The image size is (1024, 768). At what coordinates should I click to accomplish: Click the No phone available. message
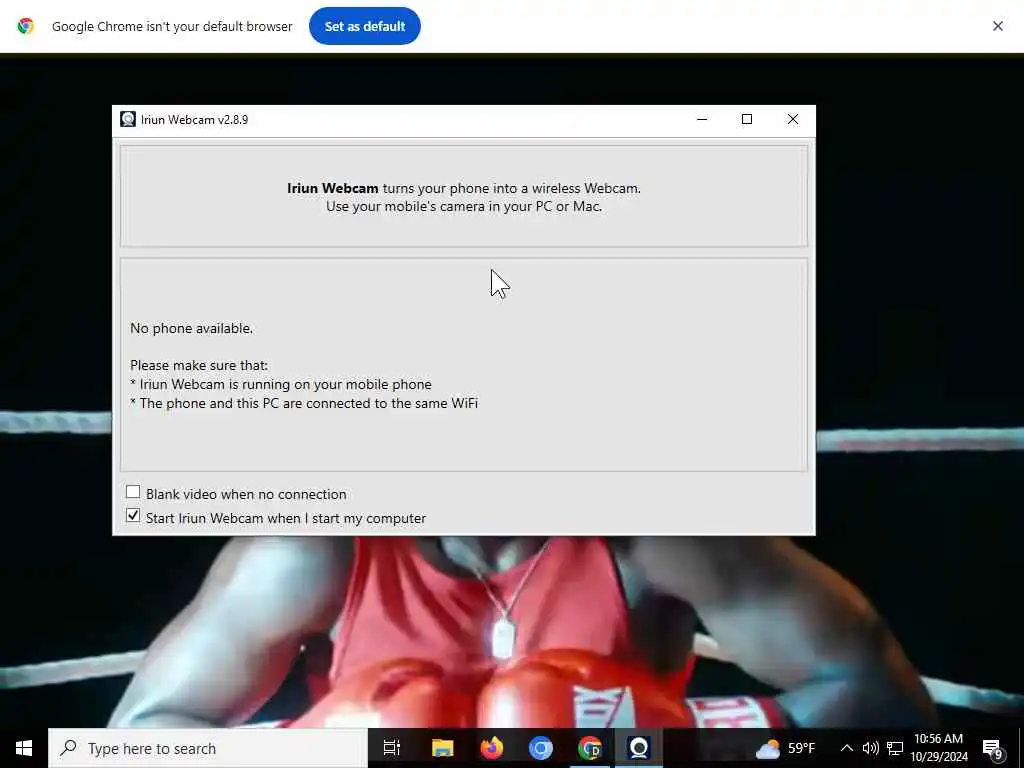coord(191,328)
